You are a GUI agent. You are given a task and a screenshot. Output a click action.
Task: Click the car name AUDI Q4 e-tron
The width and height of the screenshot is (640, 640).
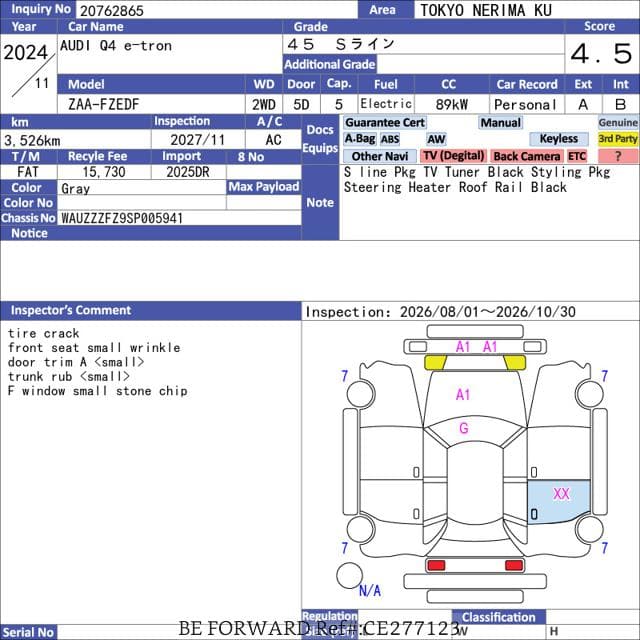[x=116, y=46]
